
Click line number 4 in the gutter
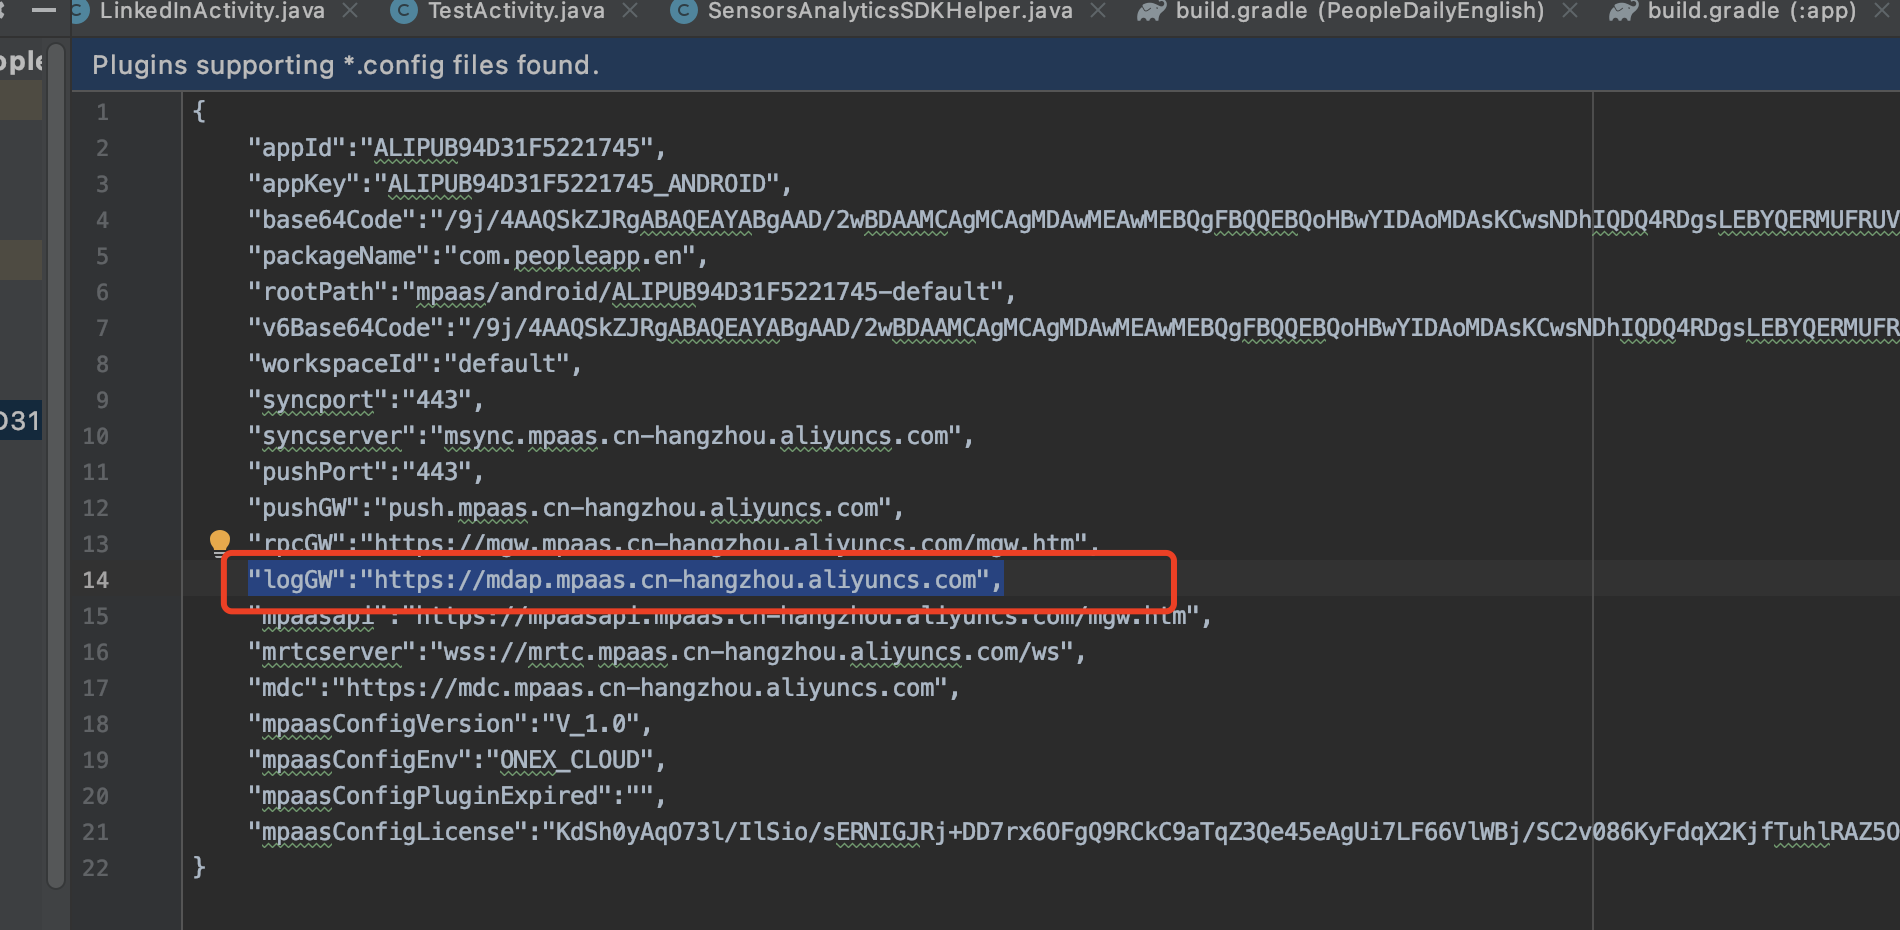102,220
